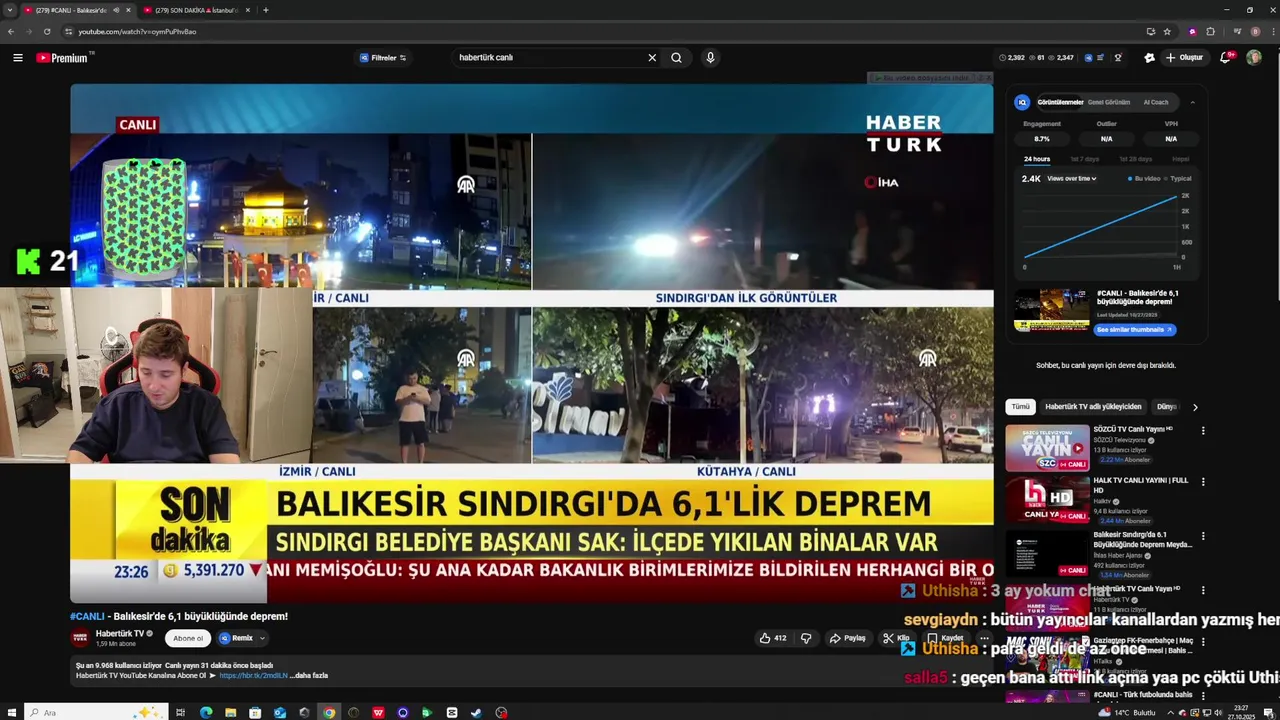Click the address bar URL

[x=137, y=31]
